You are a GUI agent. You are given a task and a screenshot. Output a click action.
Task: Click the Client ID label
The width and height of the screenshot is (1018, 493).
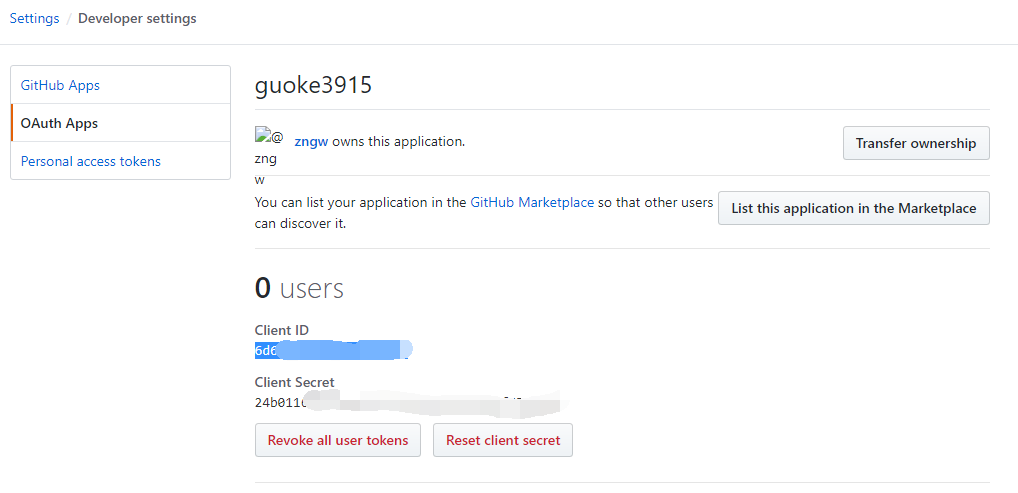[282, 330]
